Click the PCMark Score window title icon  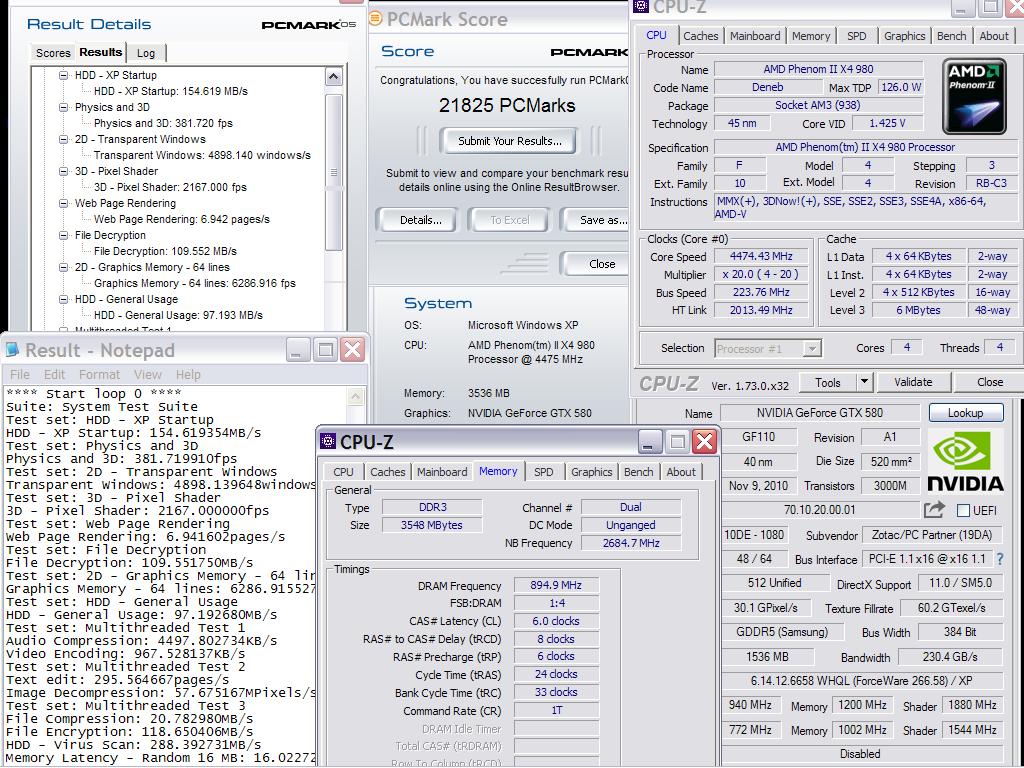point(376,18)
